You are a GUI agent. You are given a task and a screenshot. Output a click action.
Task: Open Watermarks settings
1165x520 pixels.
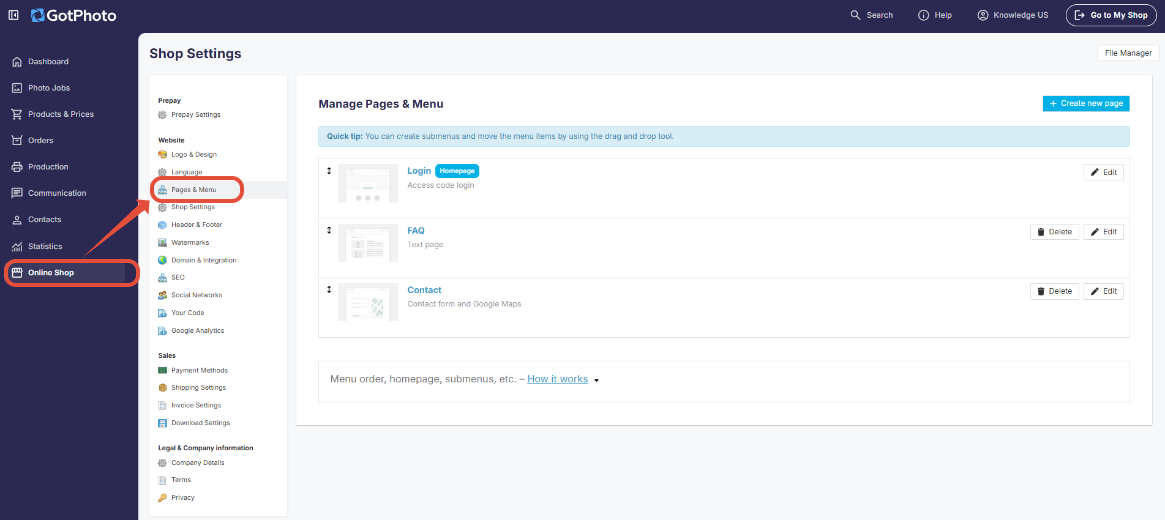click(x=189, y=242)
